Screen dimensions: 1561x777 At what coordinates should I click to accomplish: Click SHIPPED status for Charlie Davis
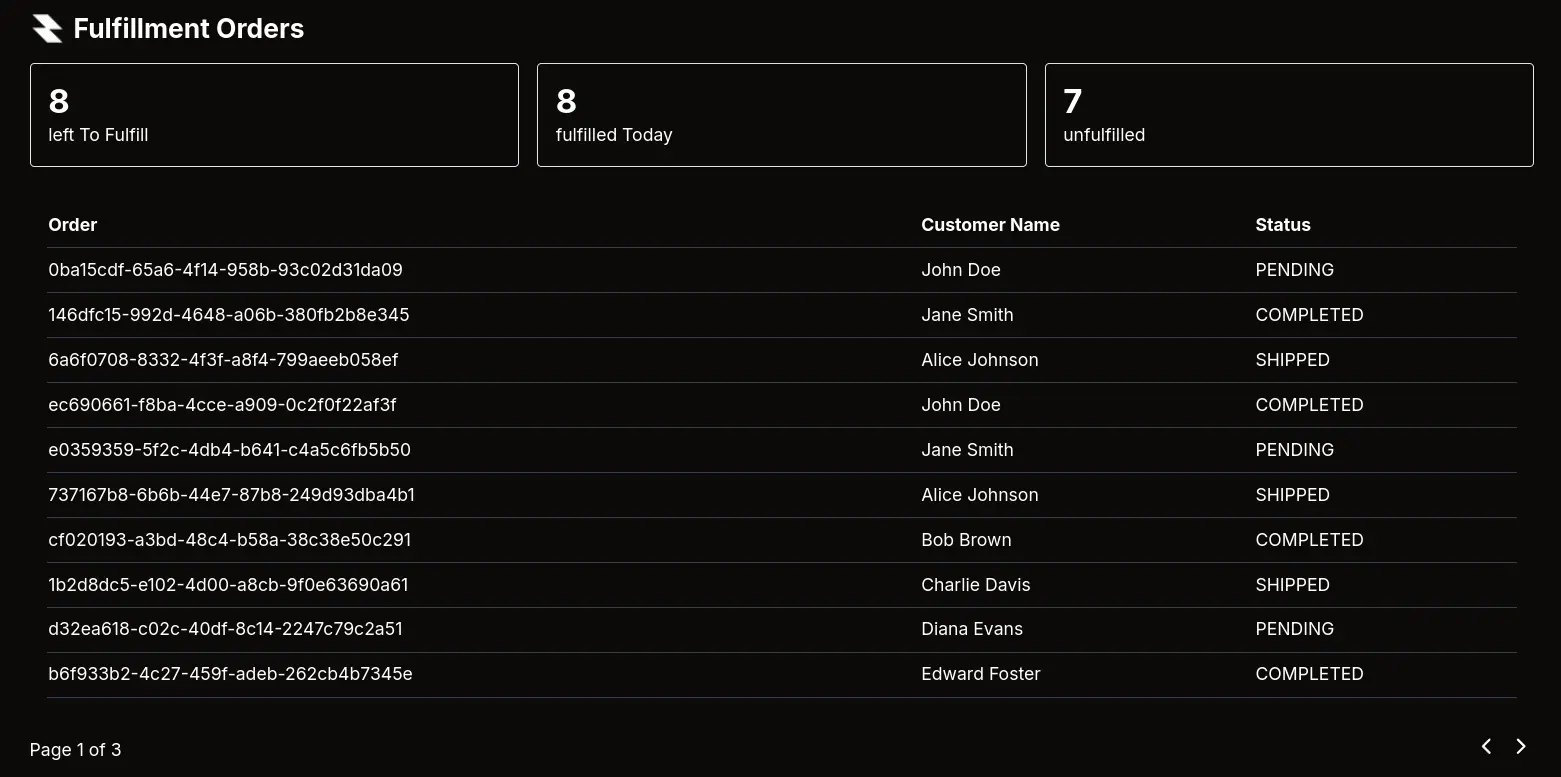pos(1292,585)
